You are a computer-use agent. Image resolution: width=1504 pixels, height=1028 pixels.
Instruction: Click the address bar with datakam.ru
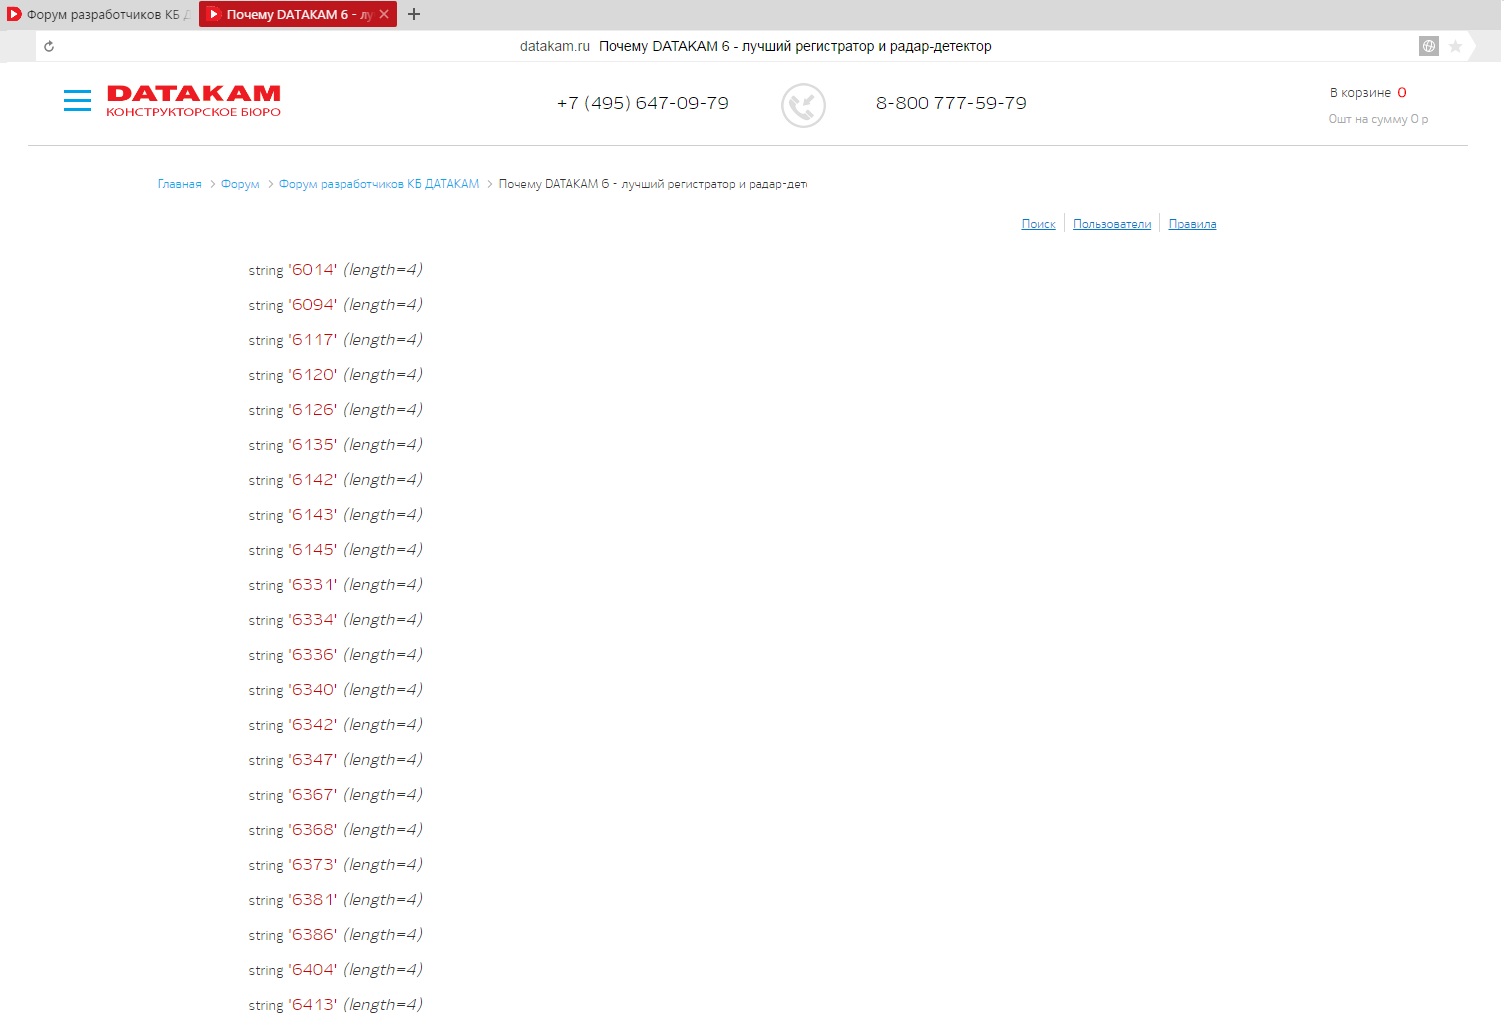point(755,46)
